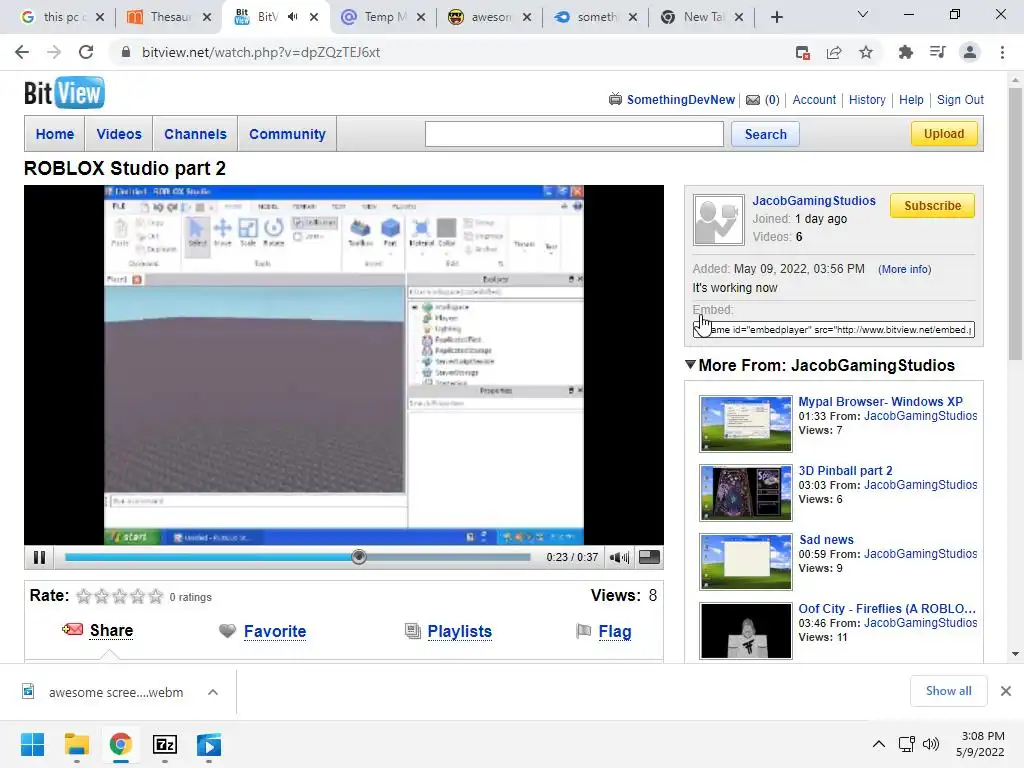Open a new browser tab

point(776,17)
